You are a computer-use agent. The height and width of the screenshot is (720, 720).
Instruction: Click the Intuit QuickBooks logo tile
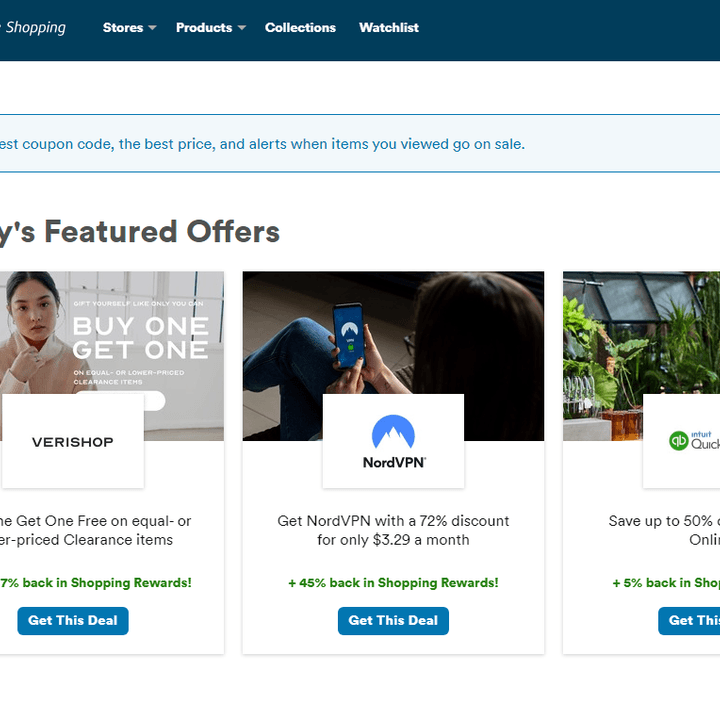tap(681, 441)
